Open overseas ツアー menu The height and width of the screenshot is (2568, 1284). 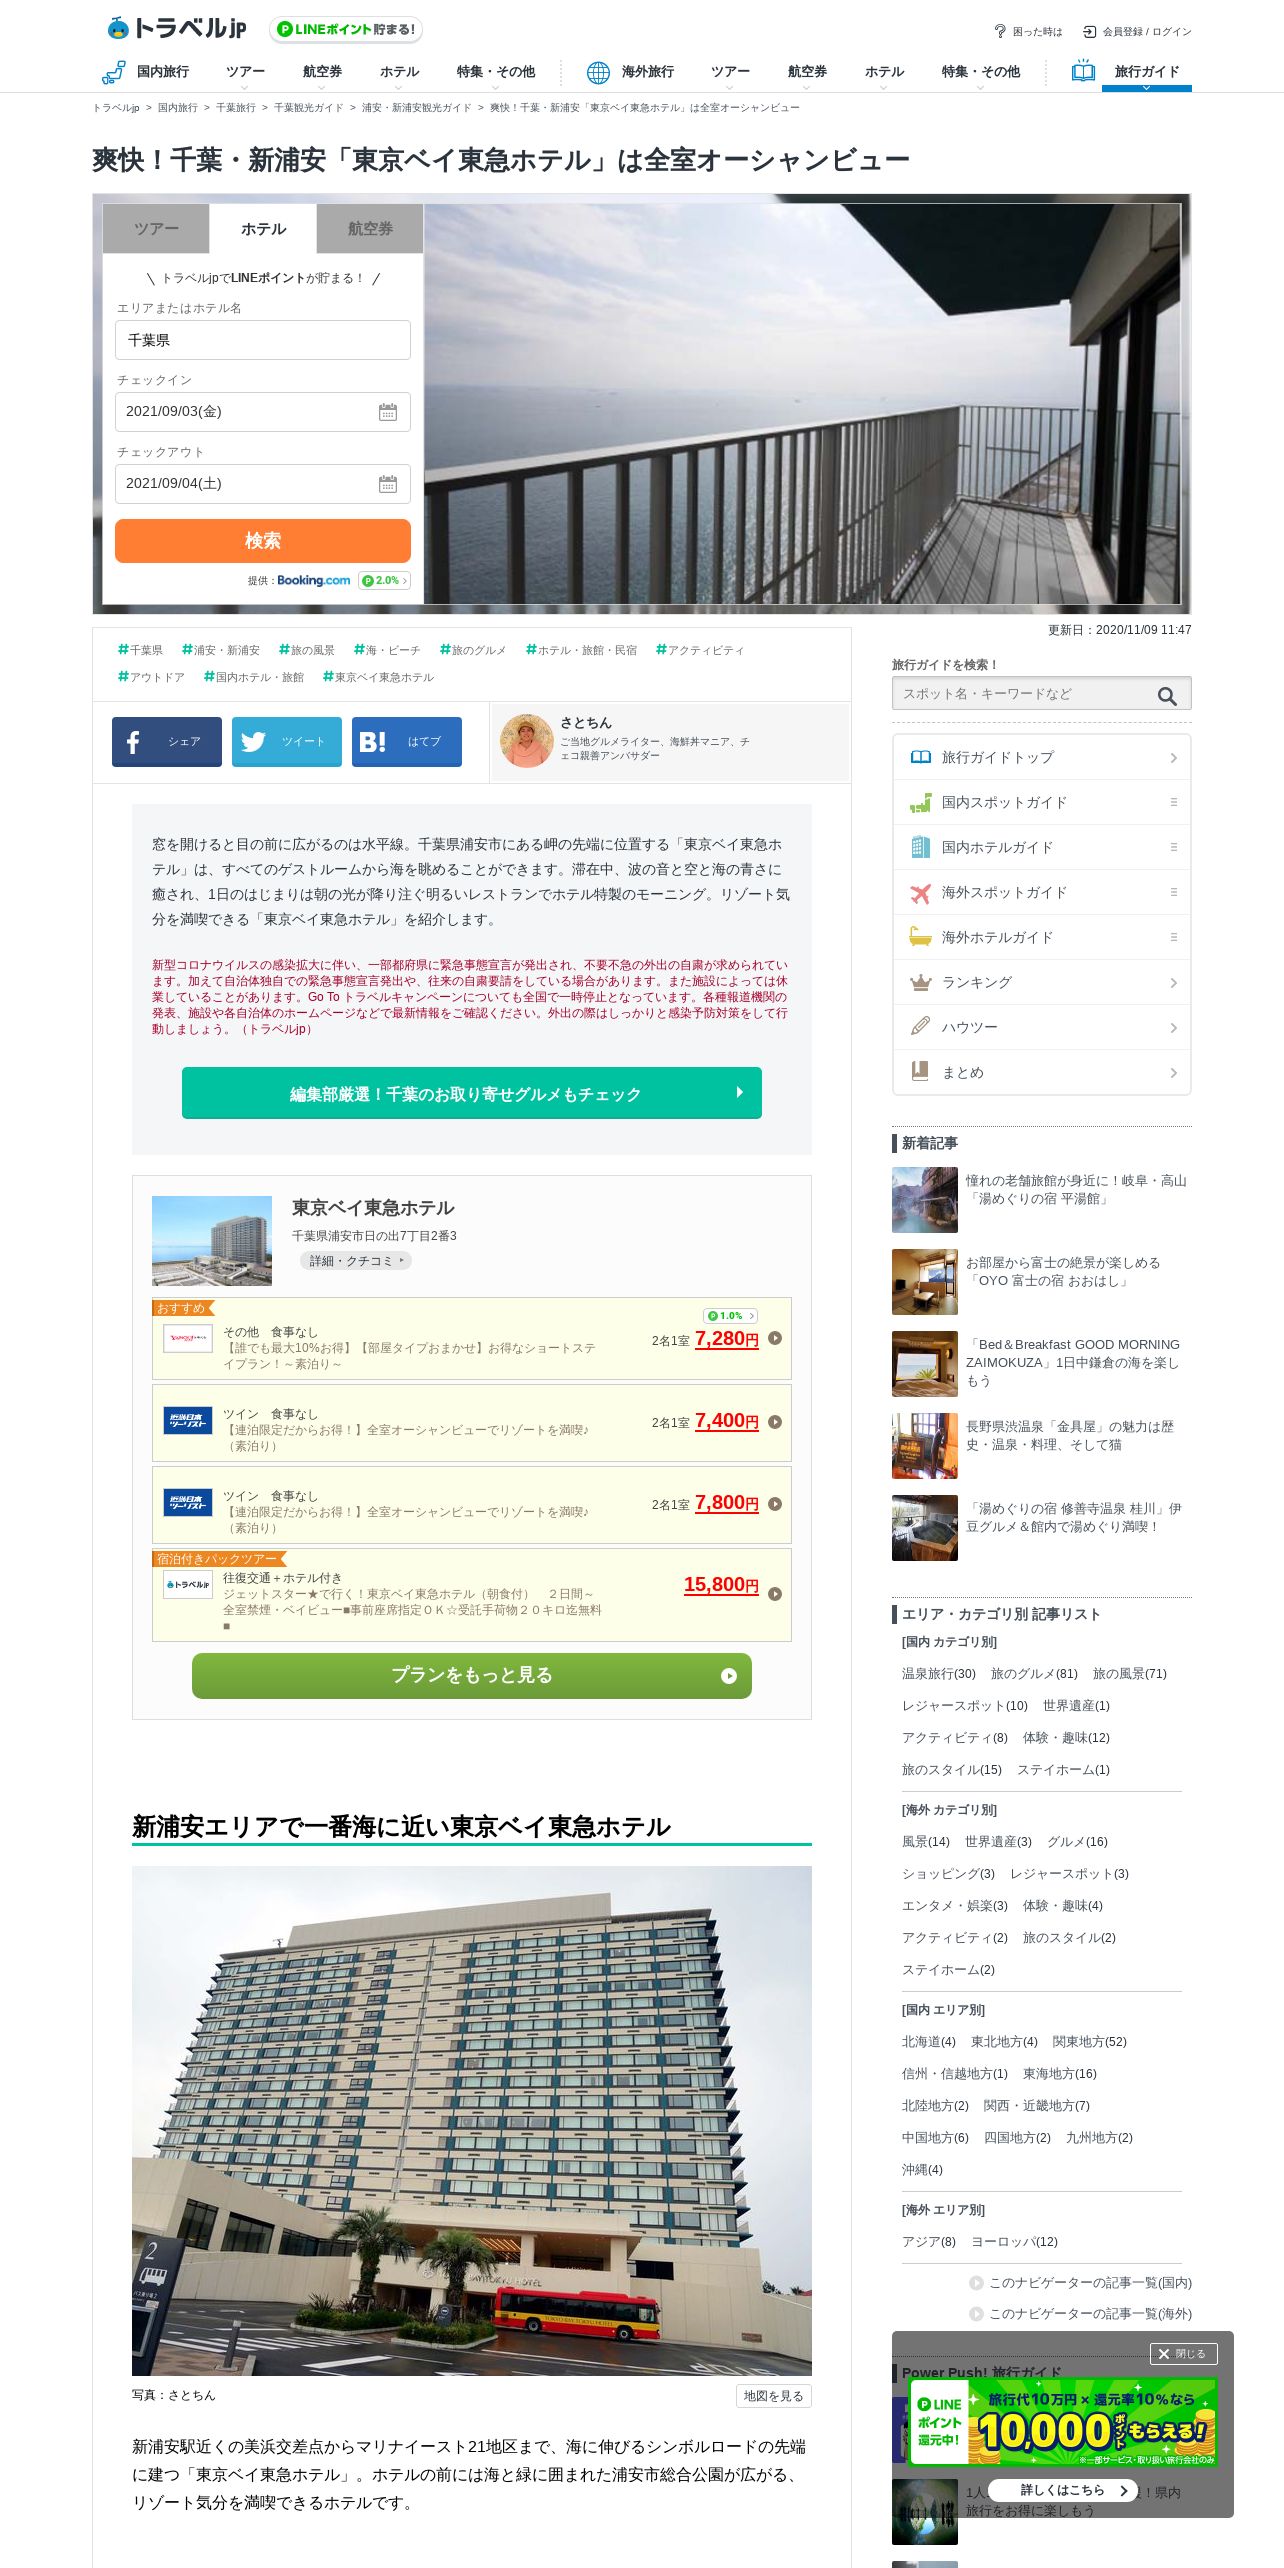pyautogui.click(x=730, y=72)
